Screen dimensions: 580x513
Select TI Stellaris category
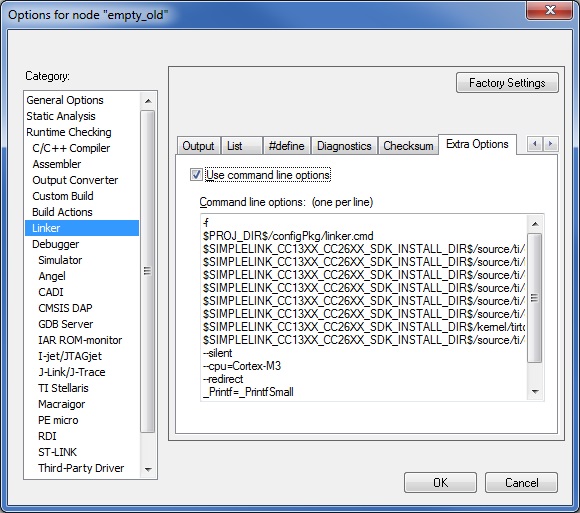tap(63, 388)
